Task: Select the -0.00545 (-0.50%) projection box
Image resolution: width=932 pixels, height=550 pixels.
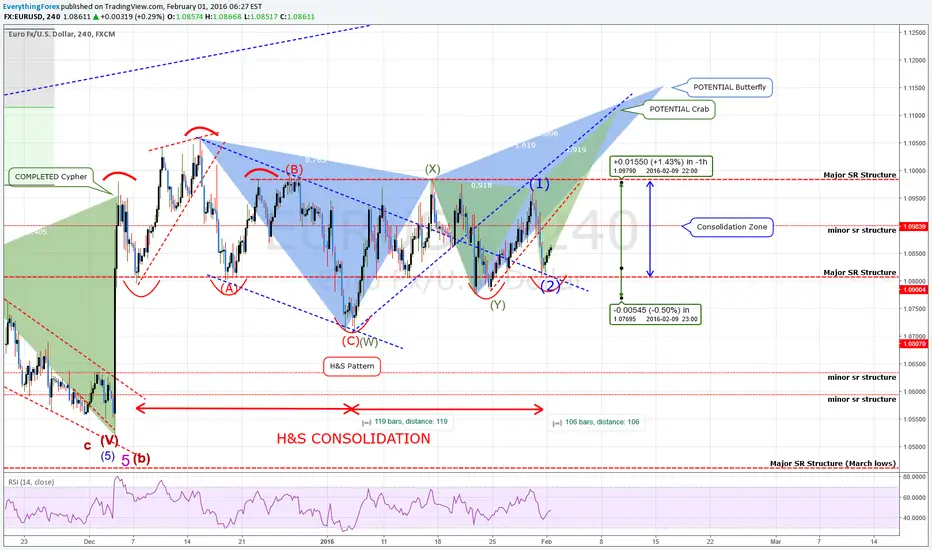Action: click(656, 314)
